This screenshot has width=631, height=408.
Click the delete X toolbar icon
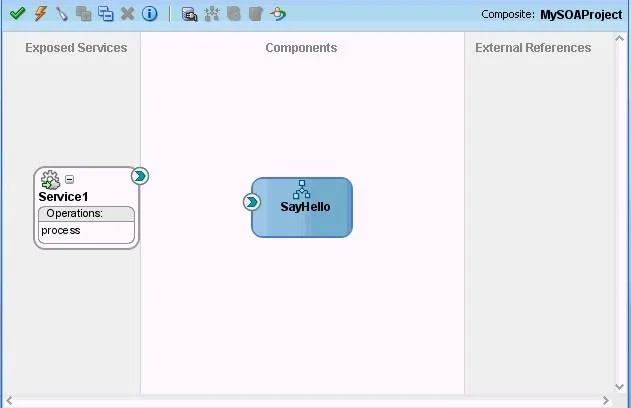coord(128,14)
